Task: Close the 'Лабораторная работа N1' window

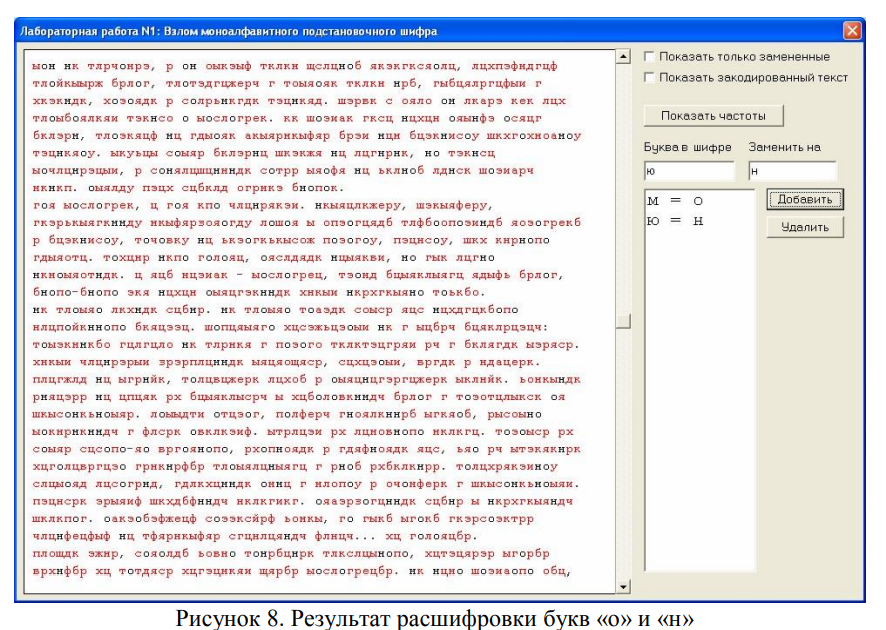Action: pyautogui.click(x=852, y=30)
